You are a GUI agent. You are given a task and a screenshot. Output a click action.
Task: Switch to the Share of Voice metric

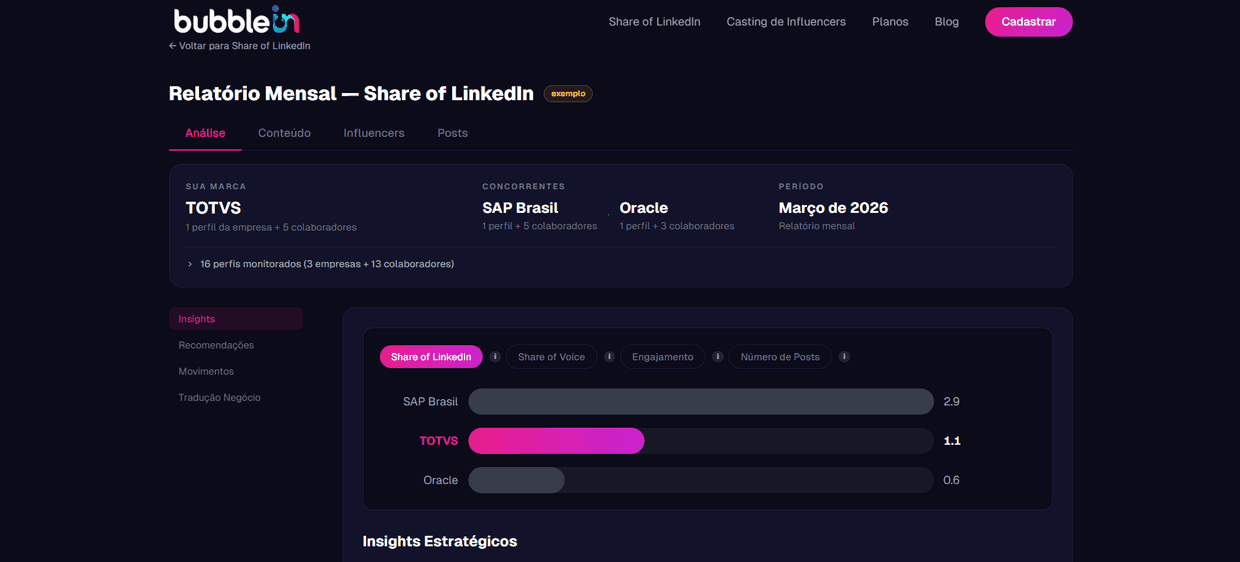(551, 357)
